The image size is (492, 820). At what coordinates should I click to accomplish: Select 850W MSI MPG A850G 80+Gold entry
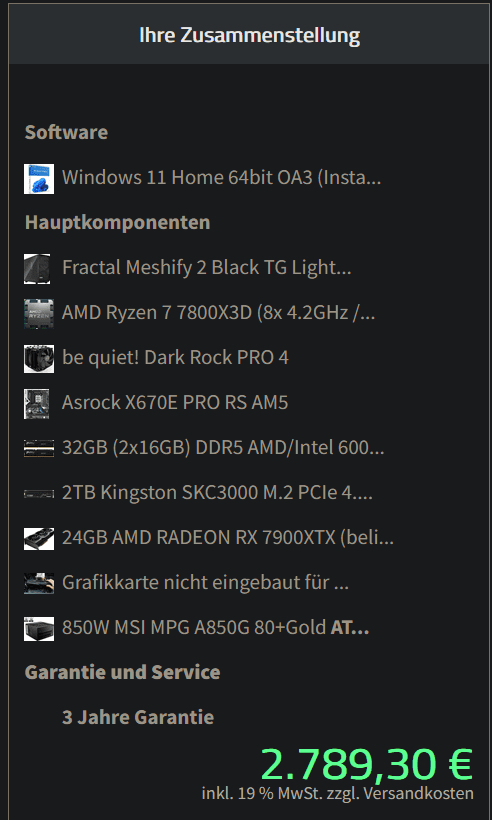(x=216, y=628)
